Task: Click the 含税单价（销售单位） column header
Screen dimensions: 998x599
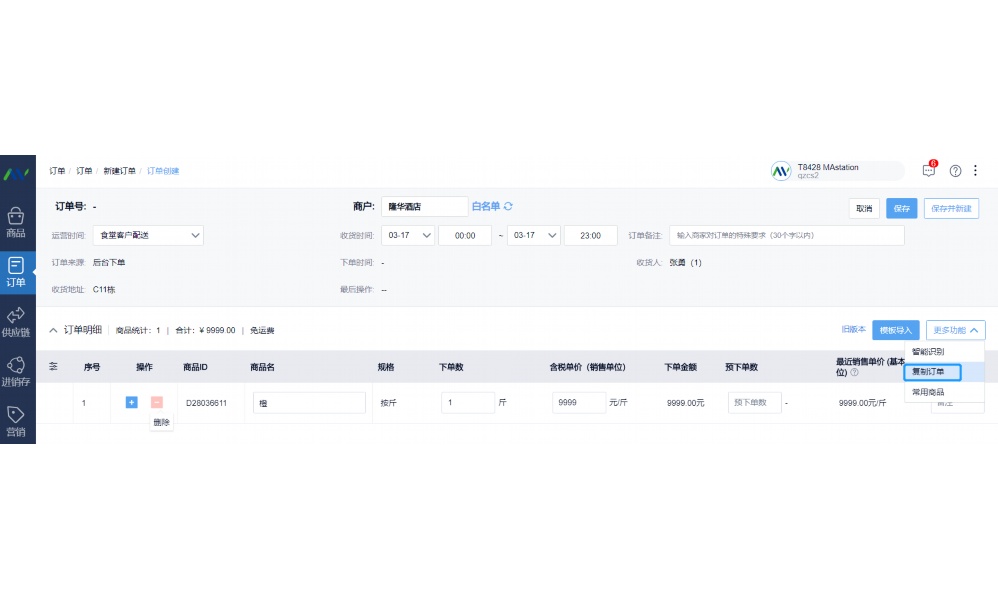Action: [587, 367]
